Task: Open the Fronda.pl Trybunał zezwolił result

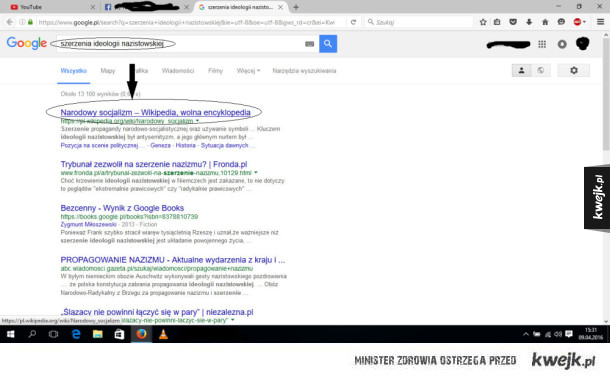Action: [154, 164]
